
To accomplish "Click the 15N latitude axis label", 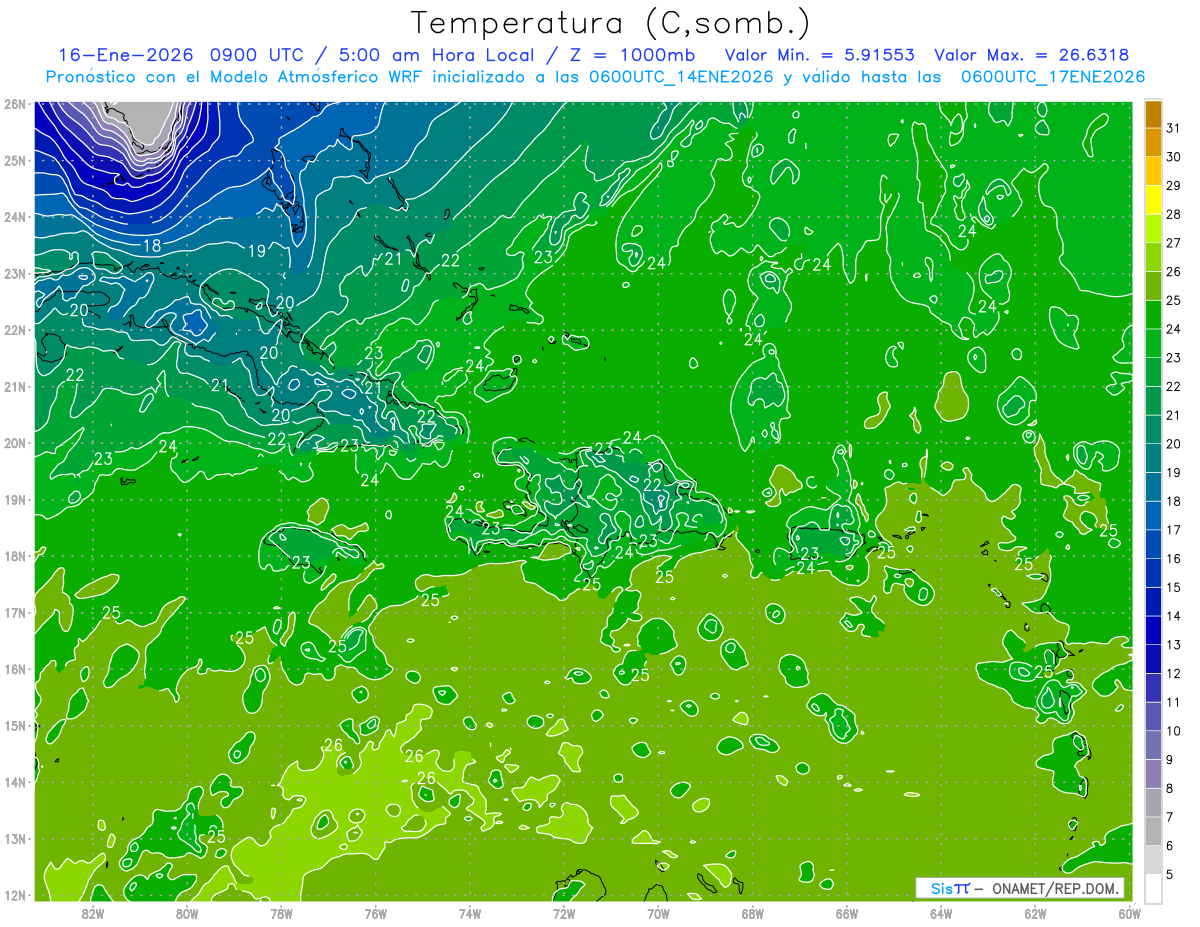I will pyautogui.click(x=14, y=726).
